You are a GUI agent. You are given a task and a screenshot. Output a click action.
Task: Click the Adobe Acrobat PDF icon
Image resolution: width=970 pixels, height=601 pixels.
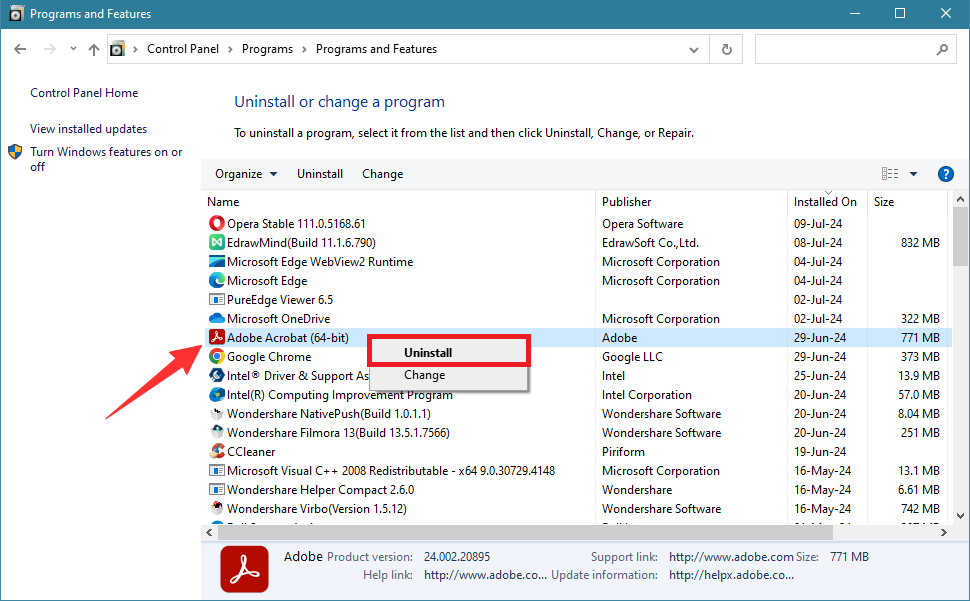pyautogui.click(x=217, y=337)
